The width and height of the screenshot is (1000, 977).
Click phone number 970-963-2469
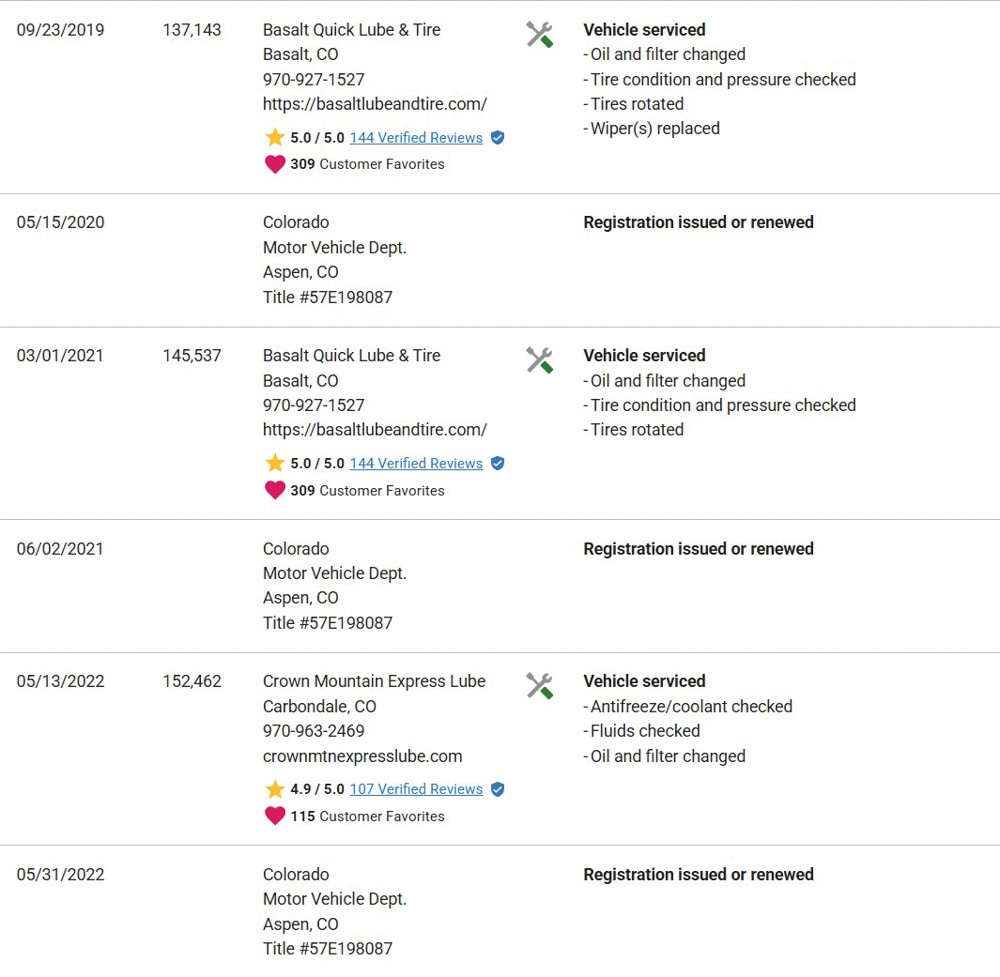314,731
